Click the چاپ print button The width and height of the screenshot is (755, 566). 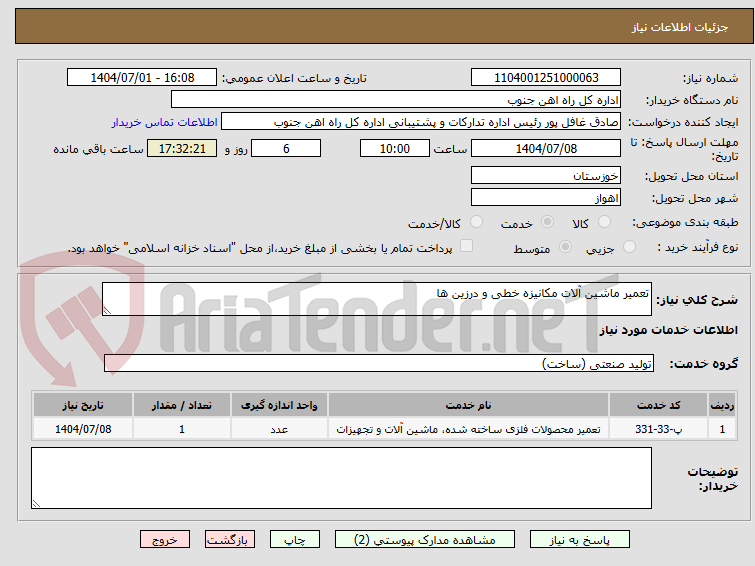(x=295, y=540)
